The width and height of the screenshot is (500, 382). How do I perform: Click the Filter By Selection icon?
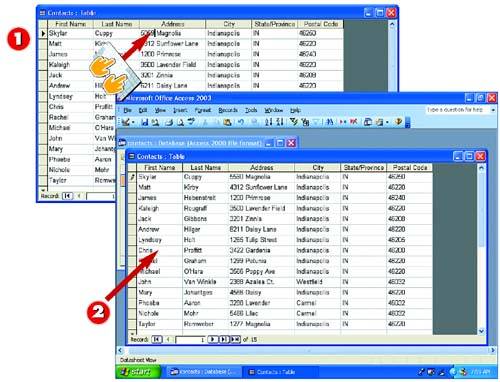tap(293, 122)
